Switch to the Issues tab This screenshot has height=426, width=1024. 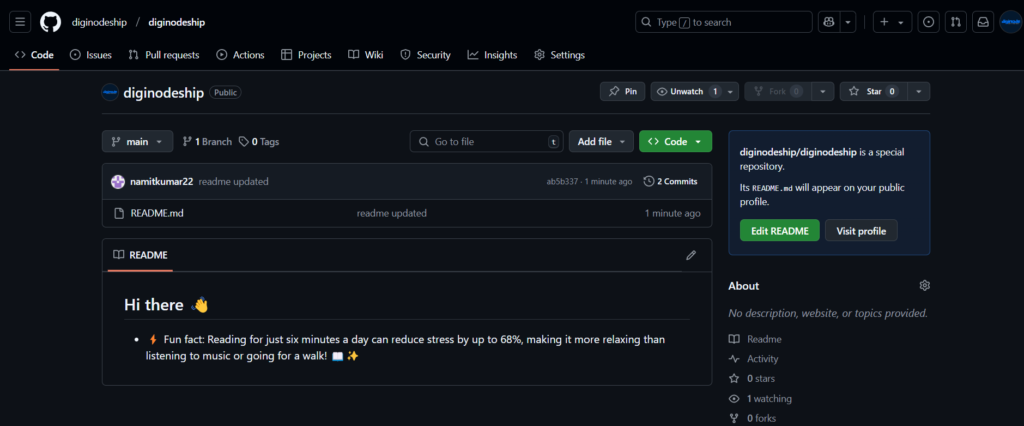pos(91,55)
